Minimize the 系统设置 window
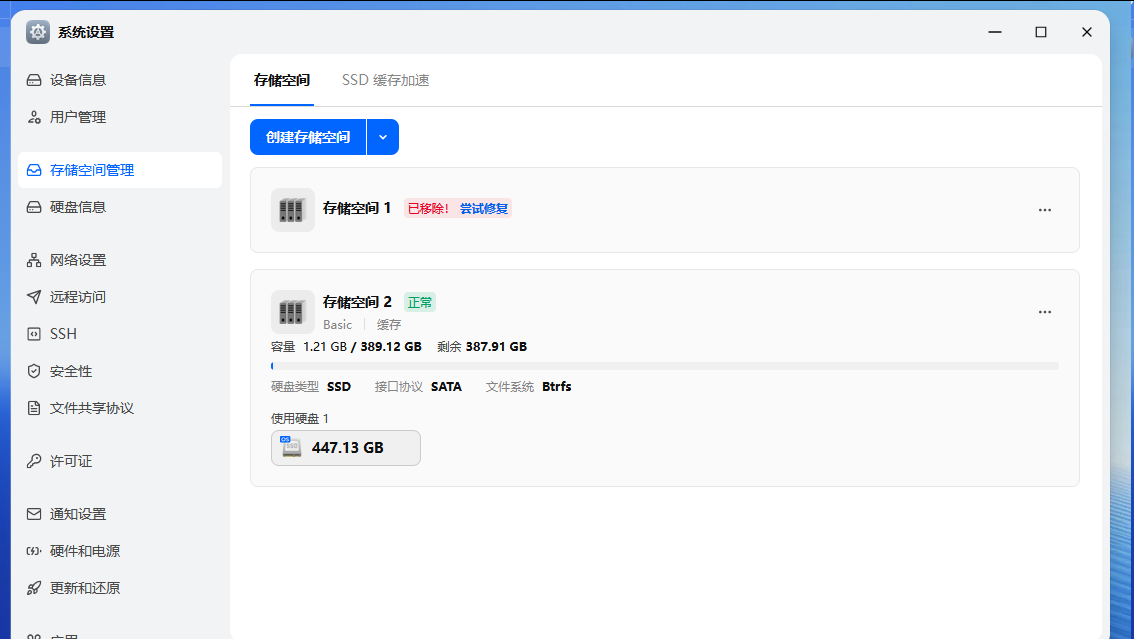Image resolution: width=1134 pixels, height=639 pixels. [x=995, y=32]
